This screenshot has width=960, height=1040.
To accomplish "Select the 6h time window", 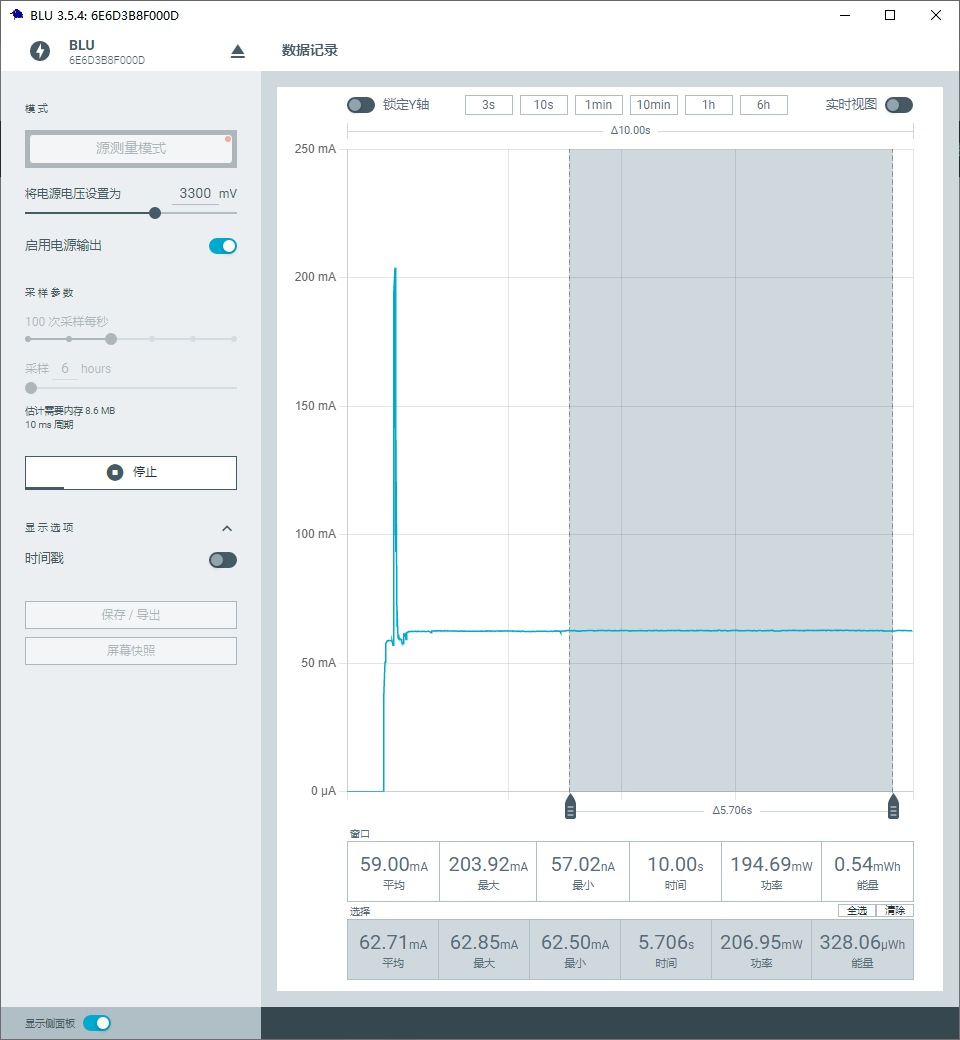I will (x=764, y=105).
